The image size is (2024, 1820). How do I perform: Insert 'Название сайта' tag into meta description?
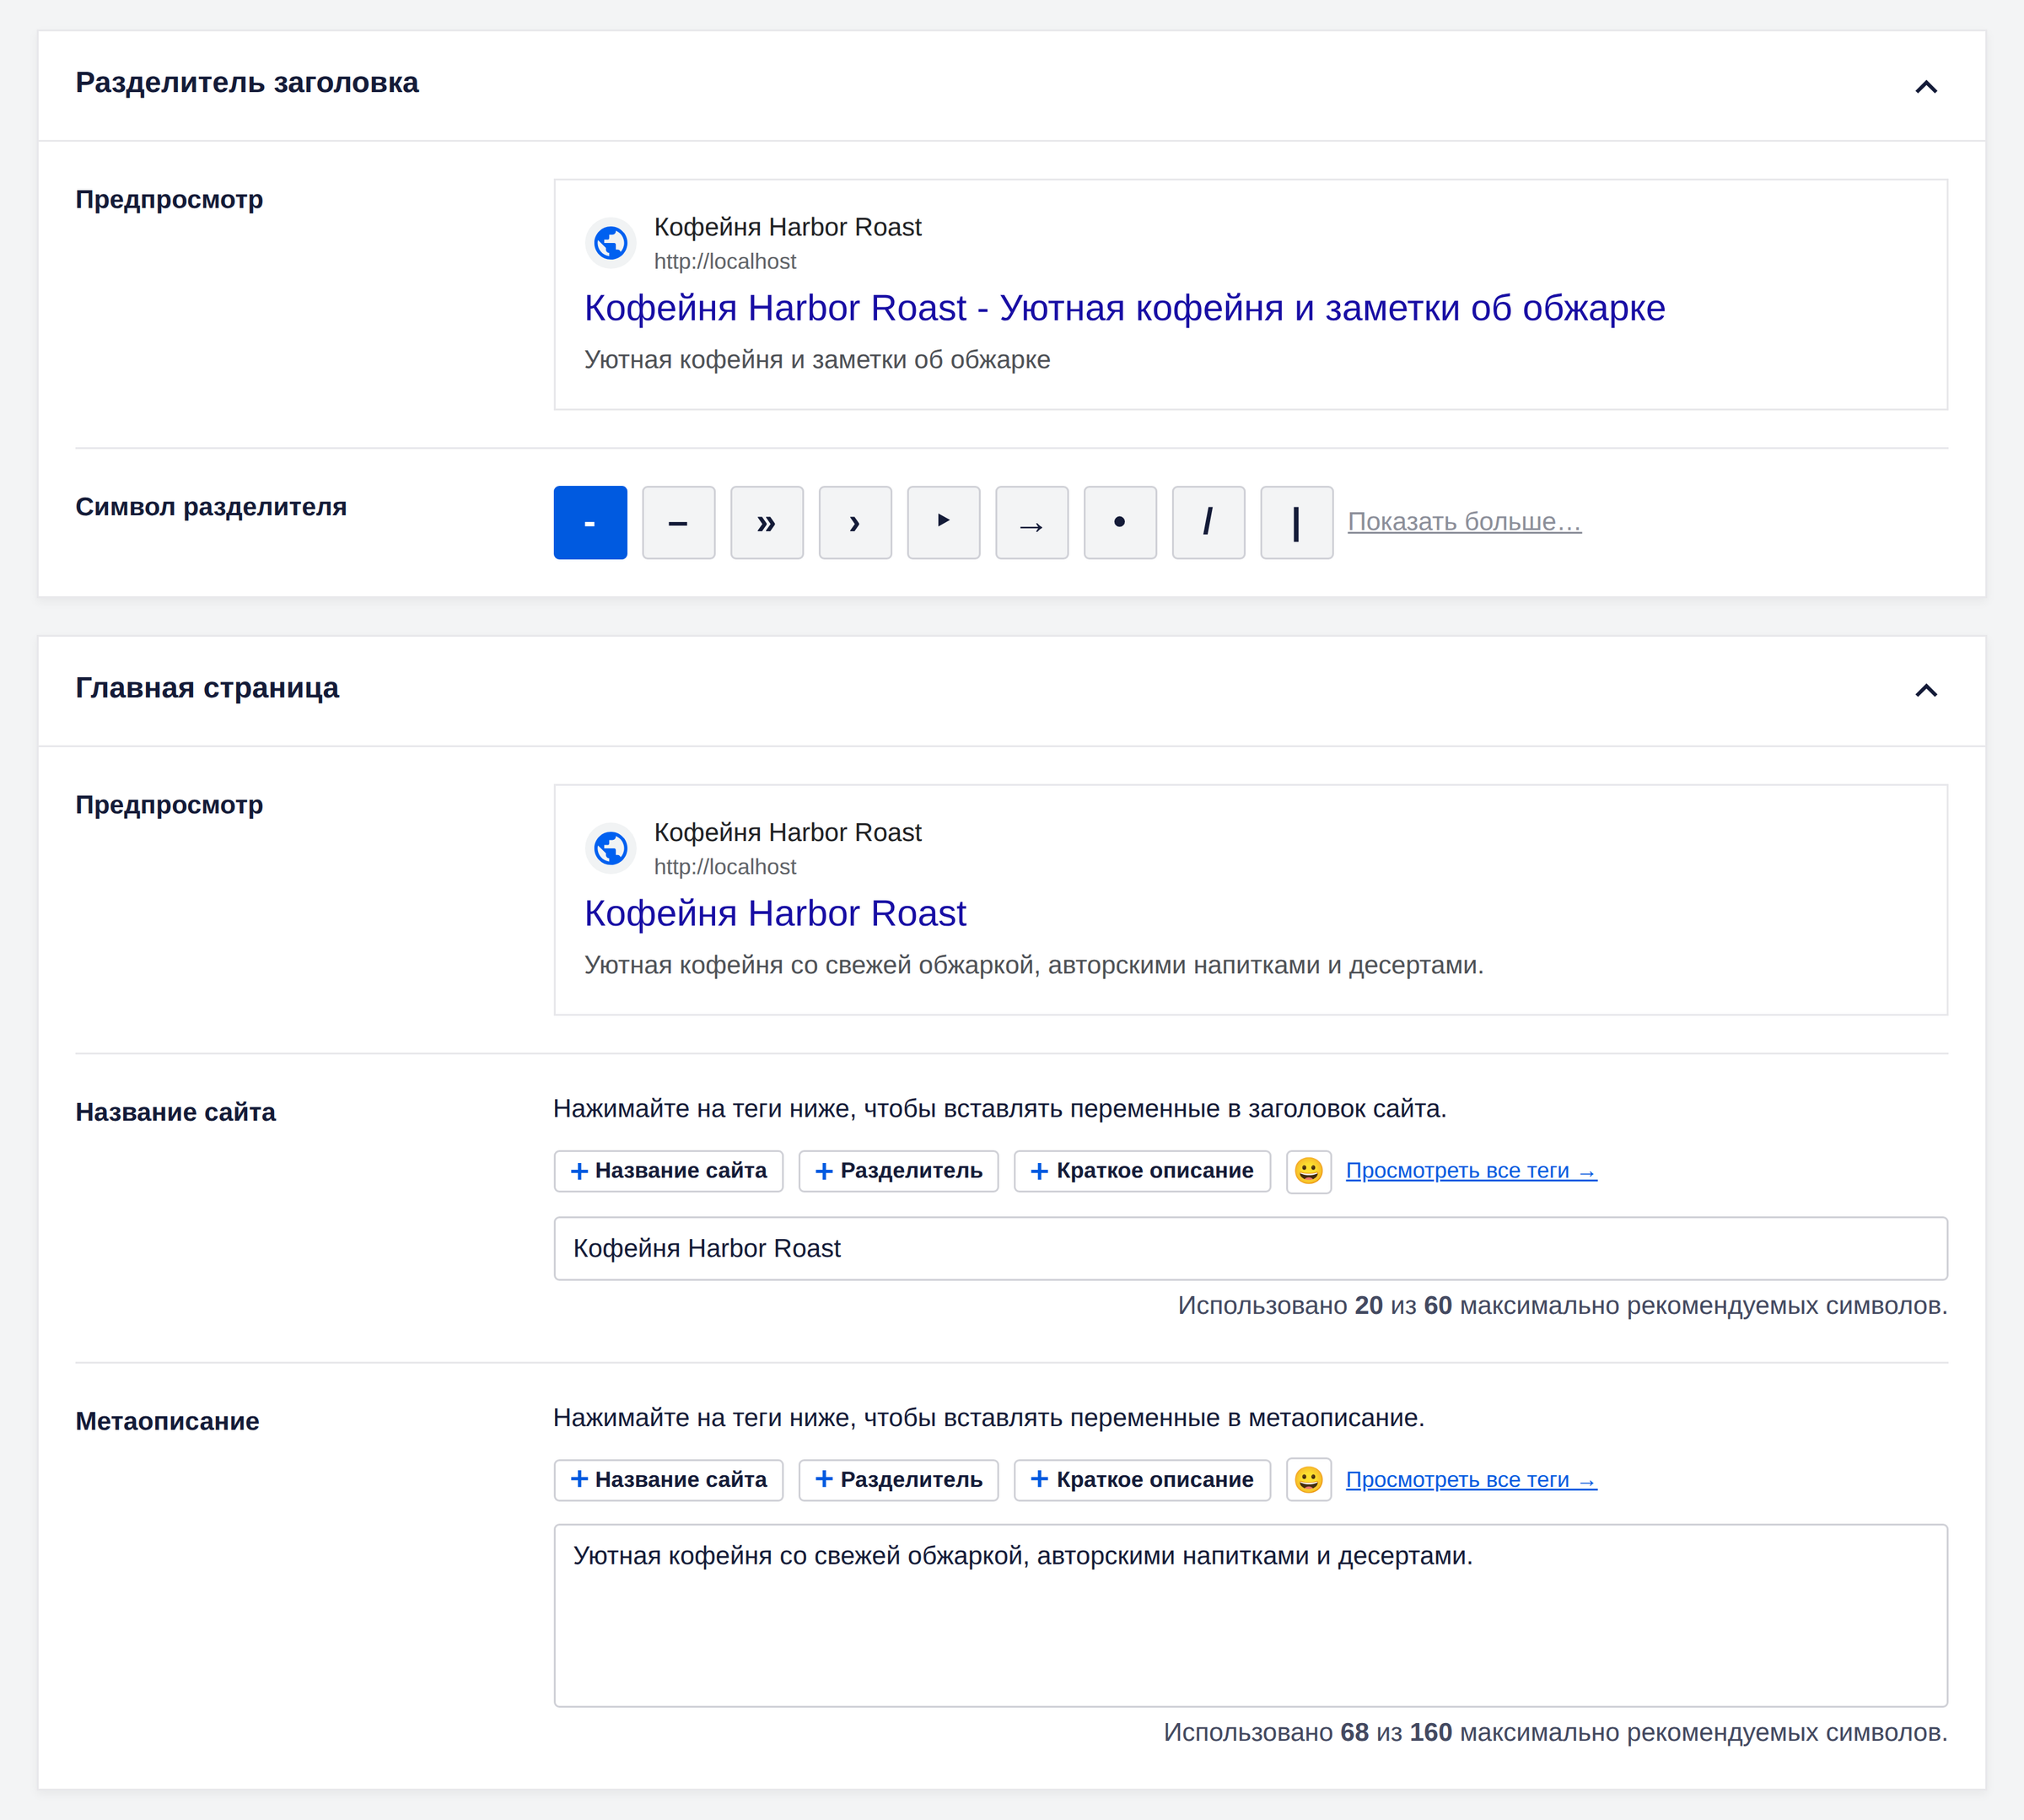[x=668, y=1480]
